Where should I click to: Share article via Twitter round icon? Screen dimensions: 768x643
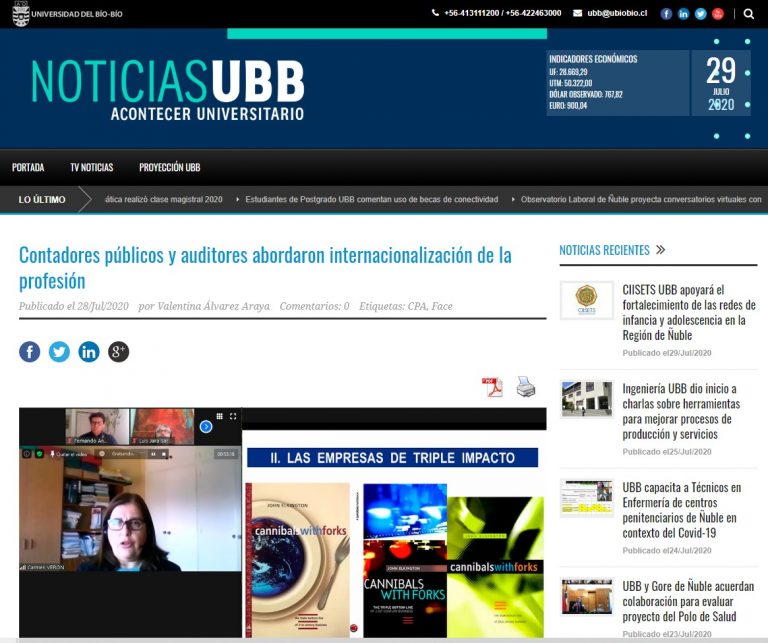click(x=59, y=352)
